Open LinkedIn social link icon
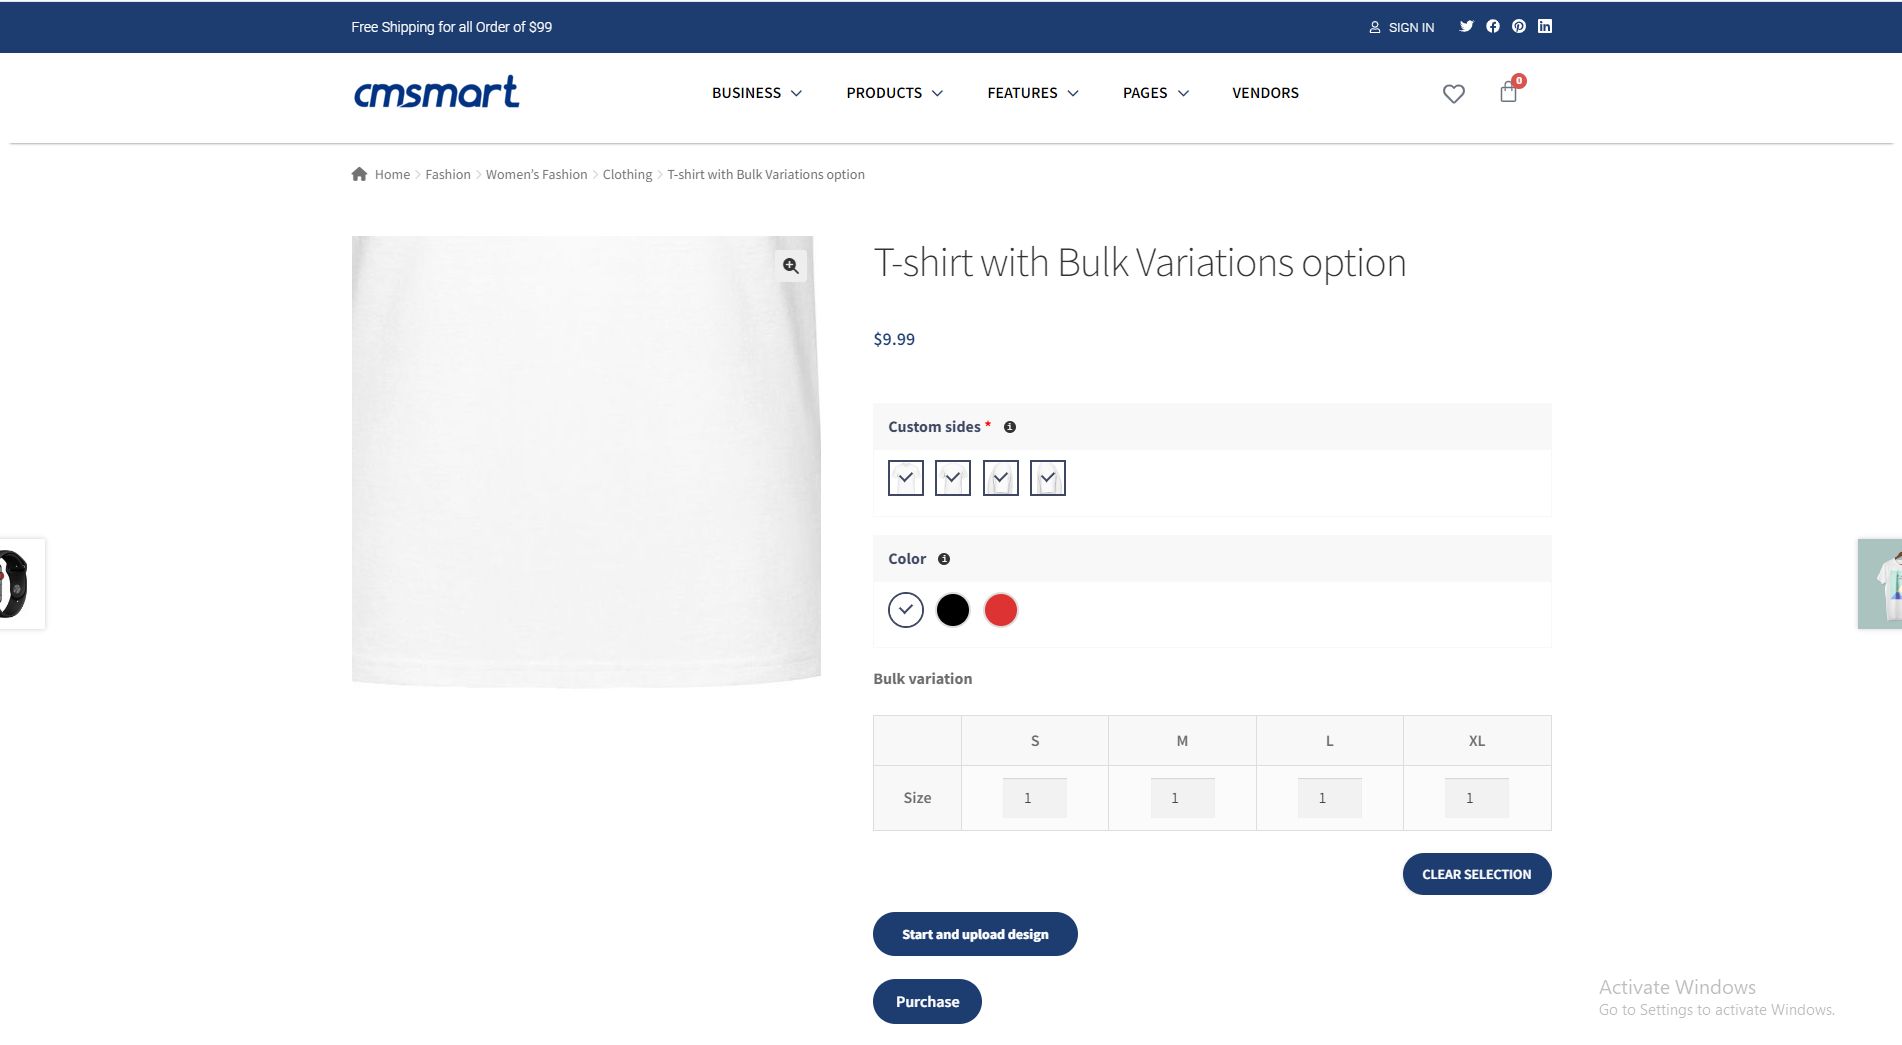 (1545, 27)
